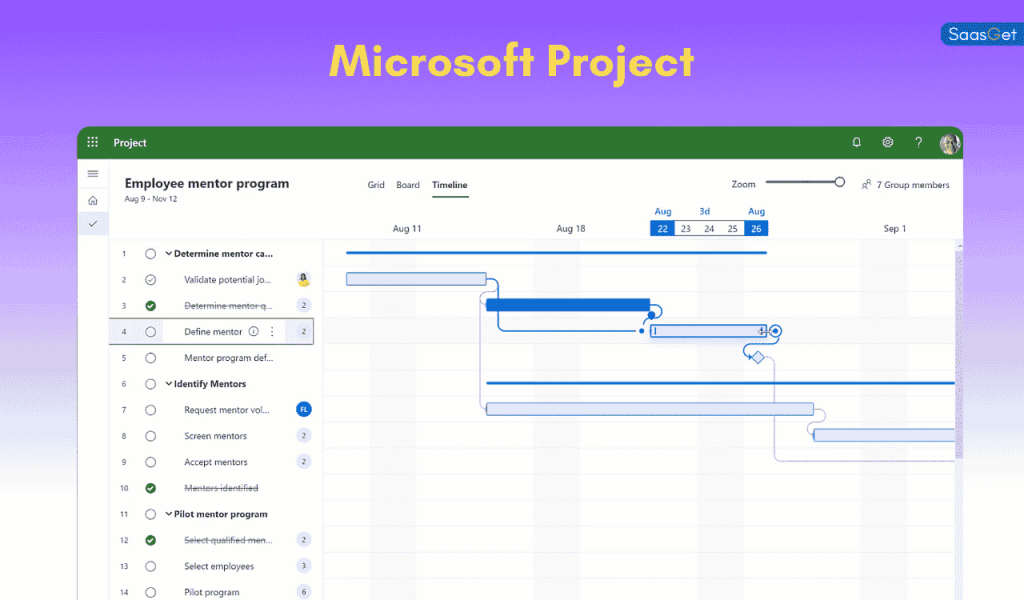Open 7 Group members people icon

pos(866,185)
